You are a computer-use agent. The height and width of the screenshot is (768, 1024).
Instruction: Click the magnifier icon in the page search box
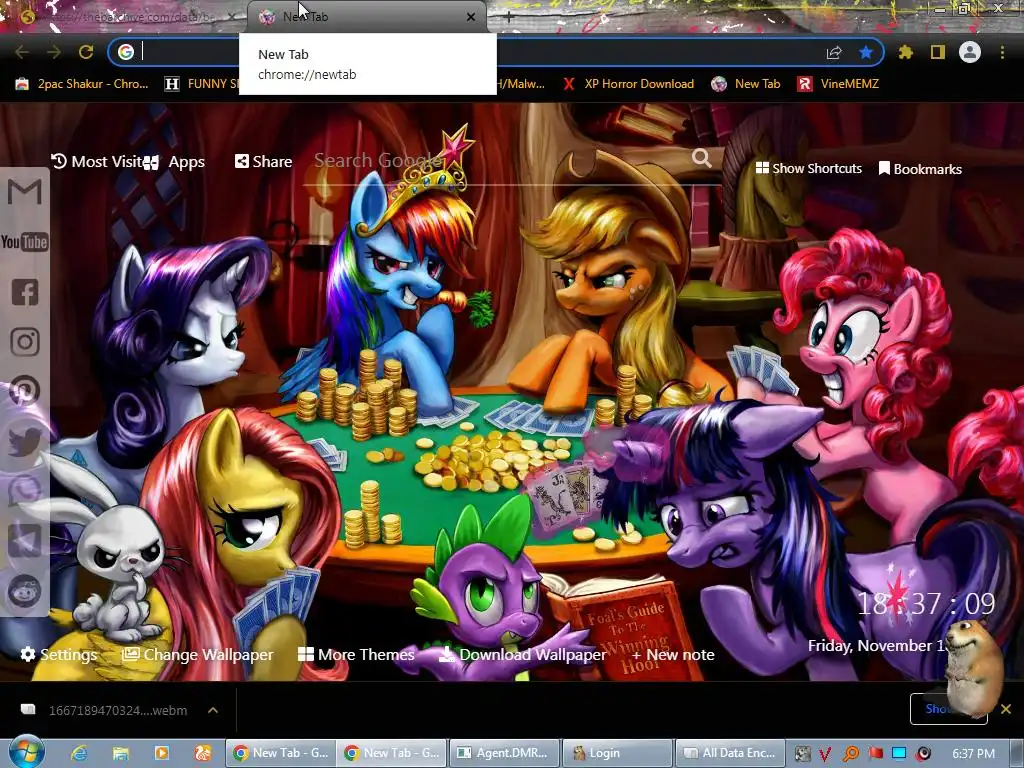tap(702, 157)
